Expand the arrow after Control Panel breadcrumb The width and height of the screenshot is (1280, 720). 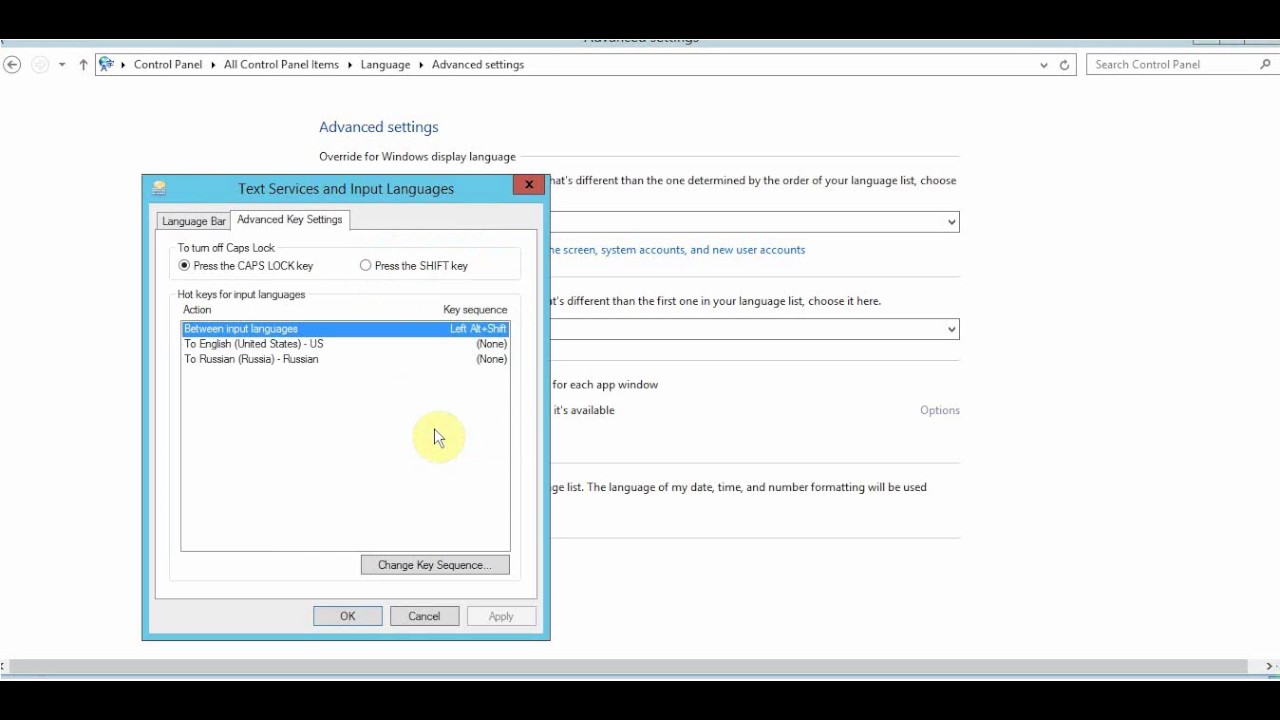(213, 65)
